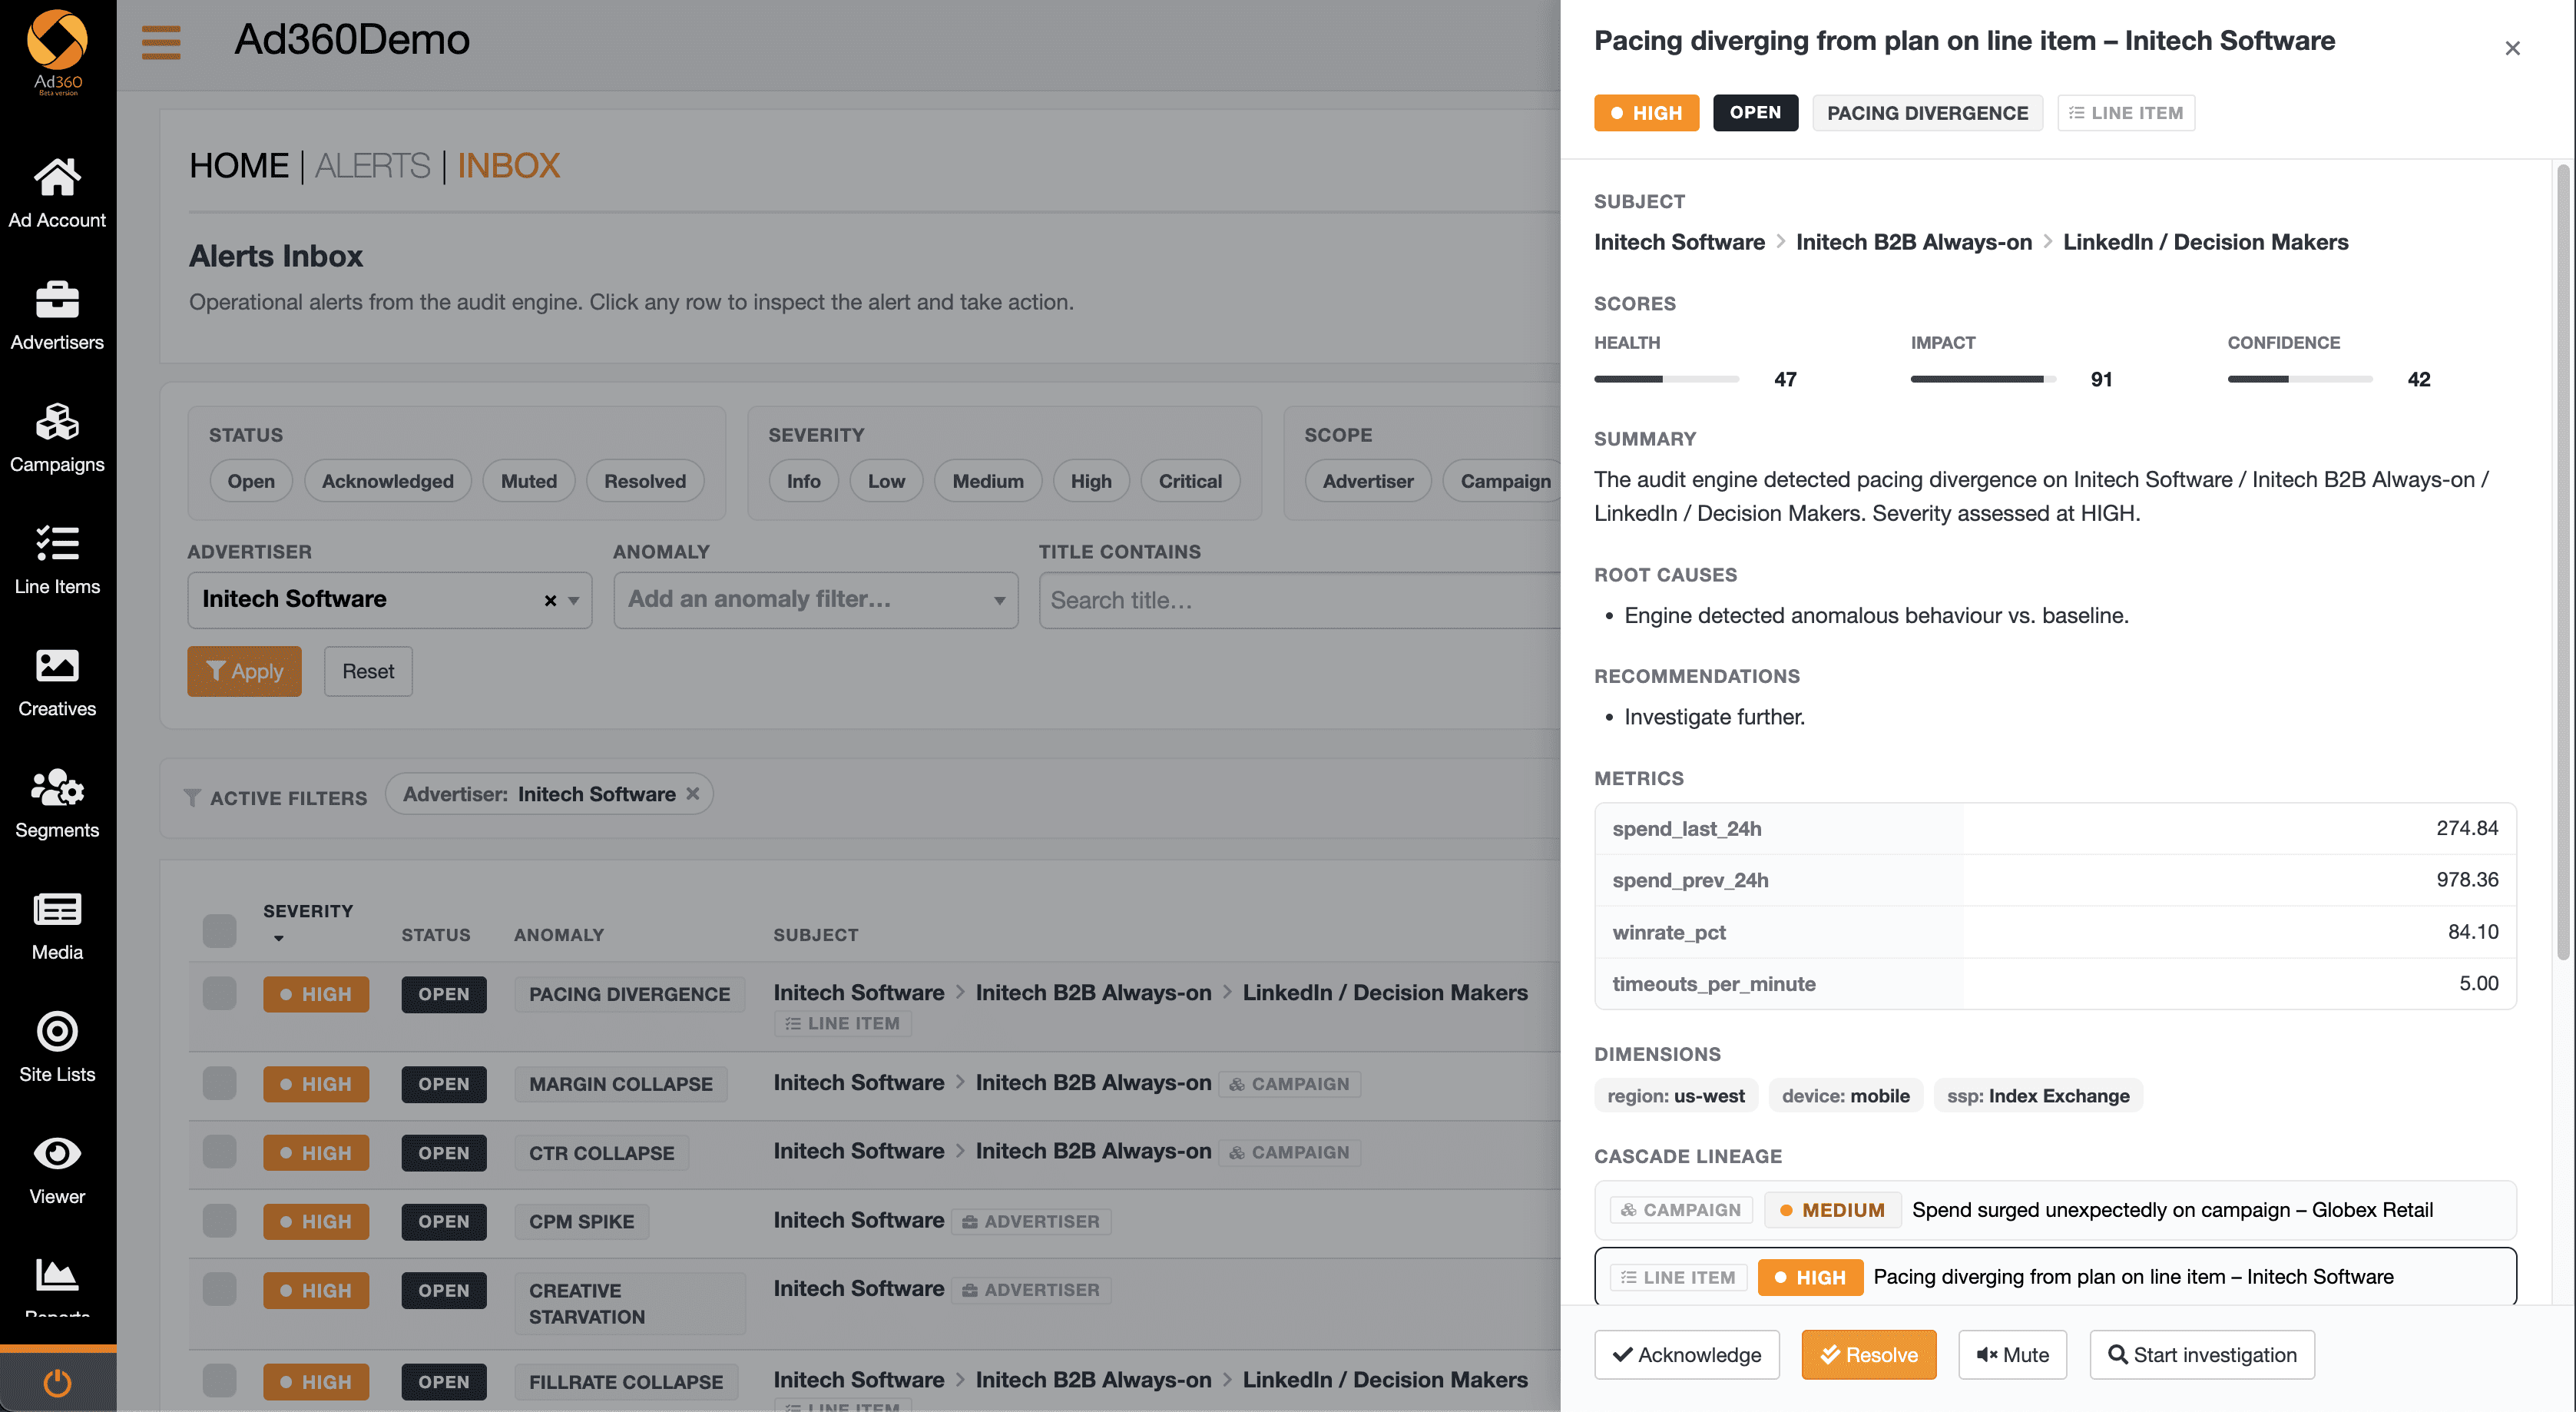Click CAMPAIGN tag in CTR Collapse row

[x=1290, y=1152]
